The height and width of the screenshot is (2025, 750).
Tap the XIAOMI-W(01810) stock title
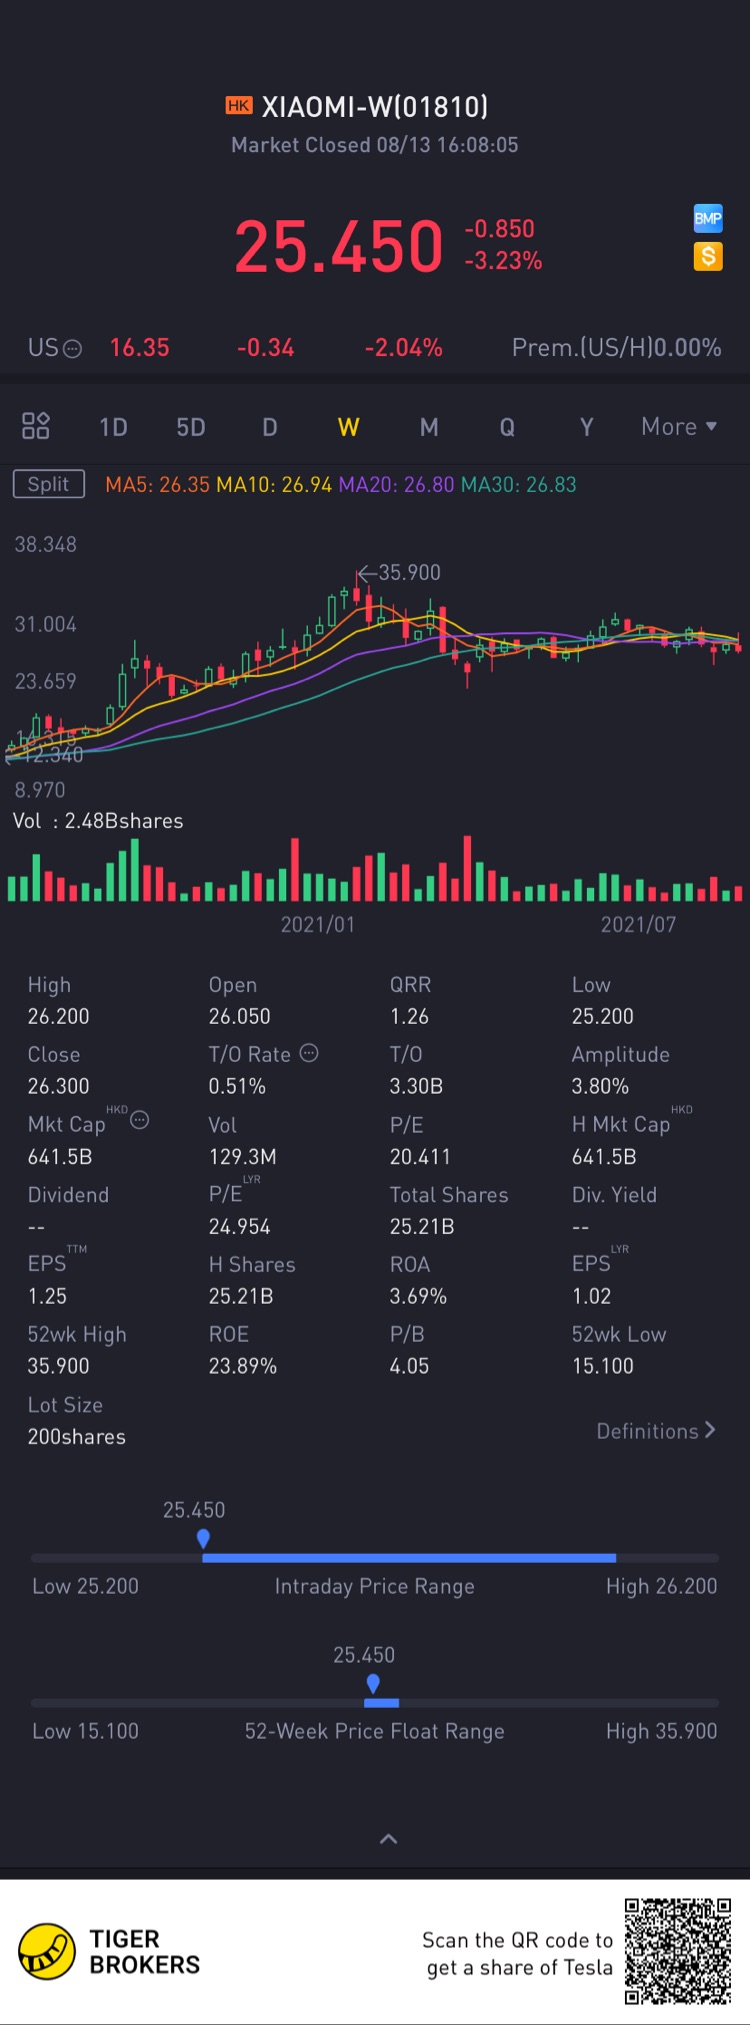(375, 106)
